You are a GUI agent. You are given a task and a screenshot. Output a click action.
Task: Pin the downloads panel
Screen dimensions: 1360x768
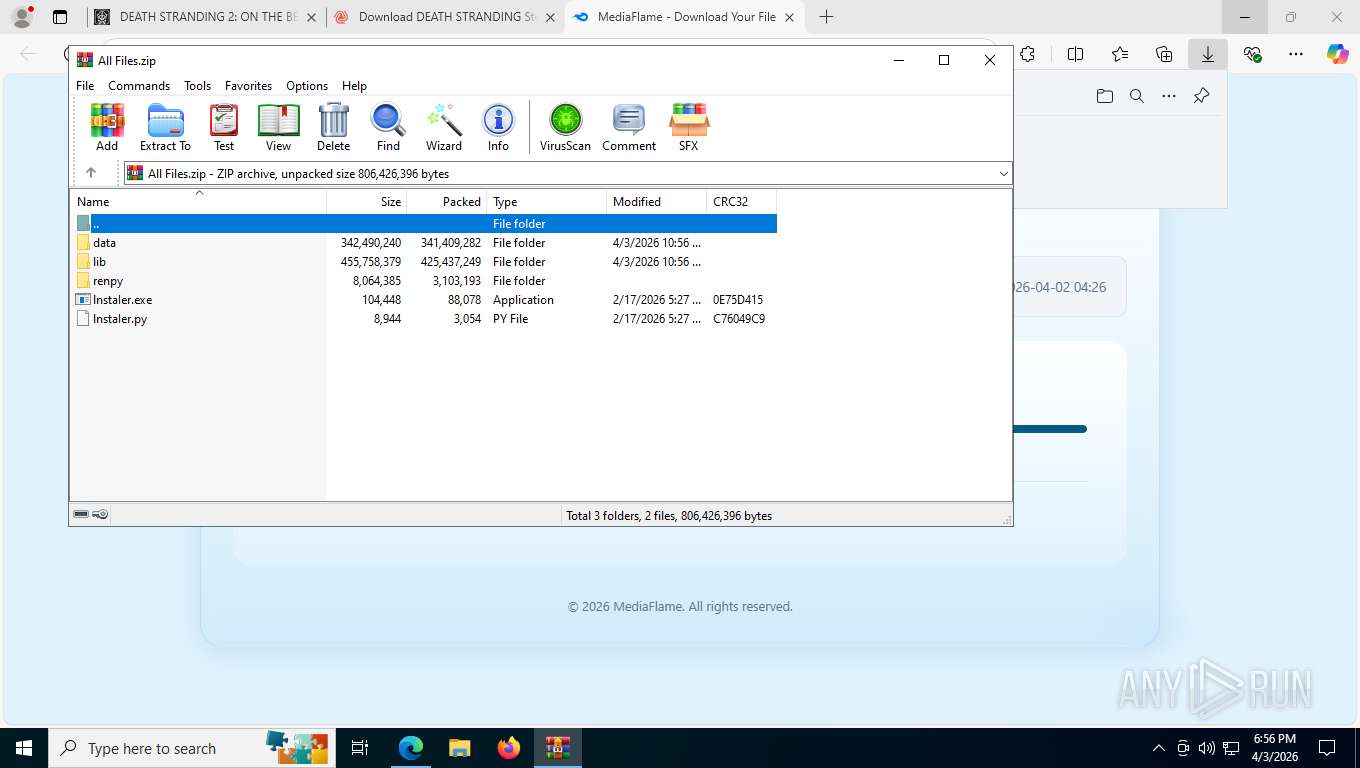tap(1202, 96)
